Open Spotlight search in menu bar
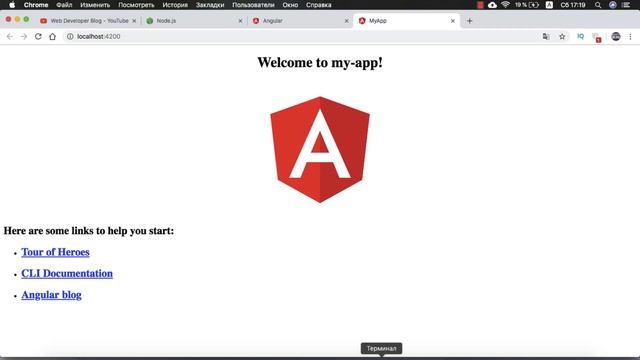640x360 pixels. pyautogui.click(x=598, y=5)
